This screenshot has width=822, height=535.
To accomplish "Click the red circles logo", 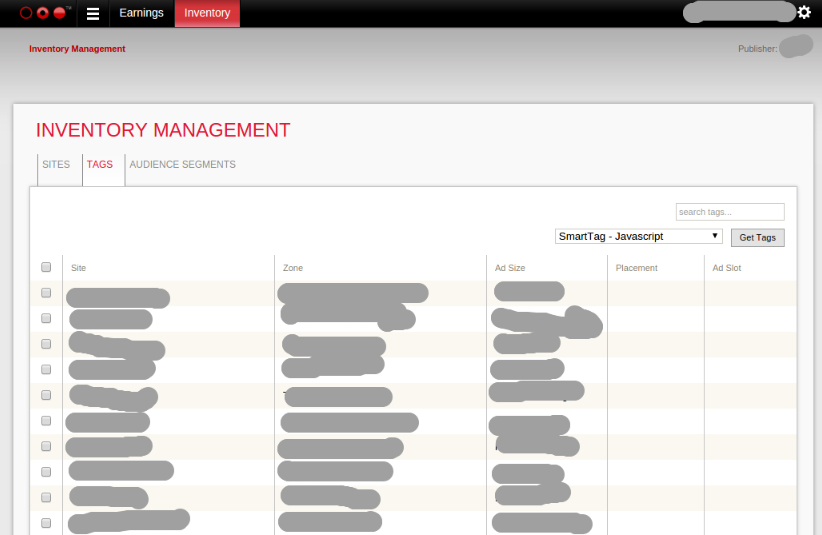I will tap(44, 13).
